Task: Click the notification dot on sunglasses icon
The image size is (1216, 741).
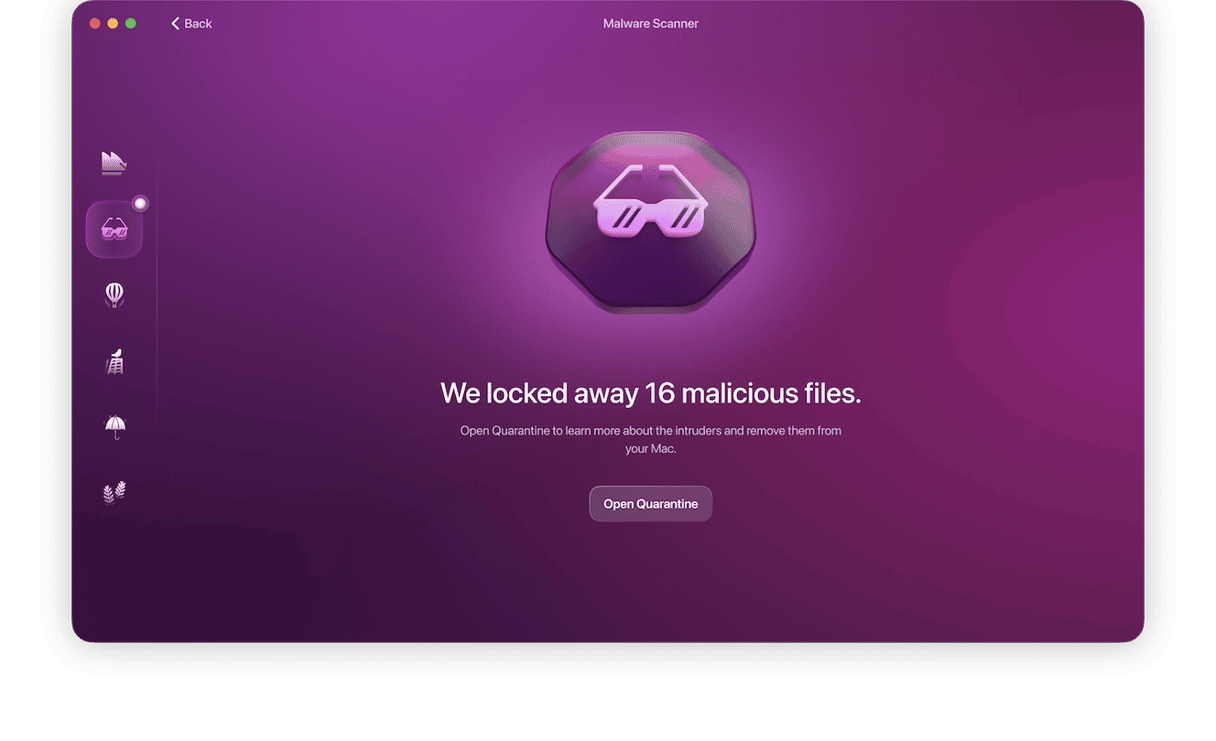Action: coord(140,203)
